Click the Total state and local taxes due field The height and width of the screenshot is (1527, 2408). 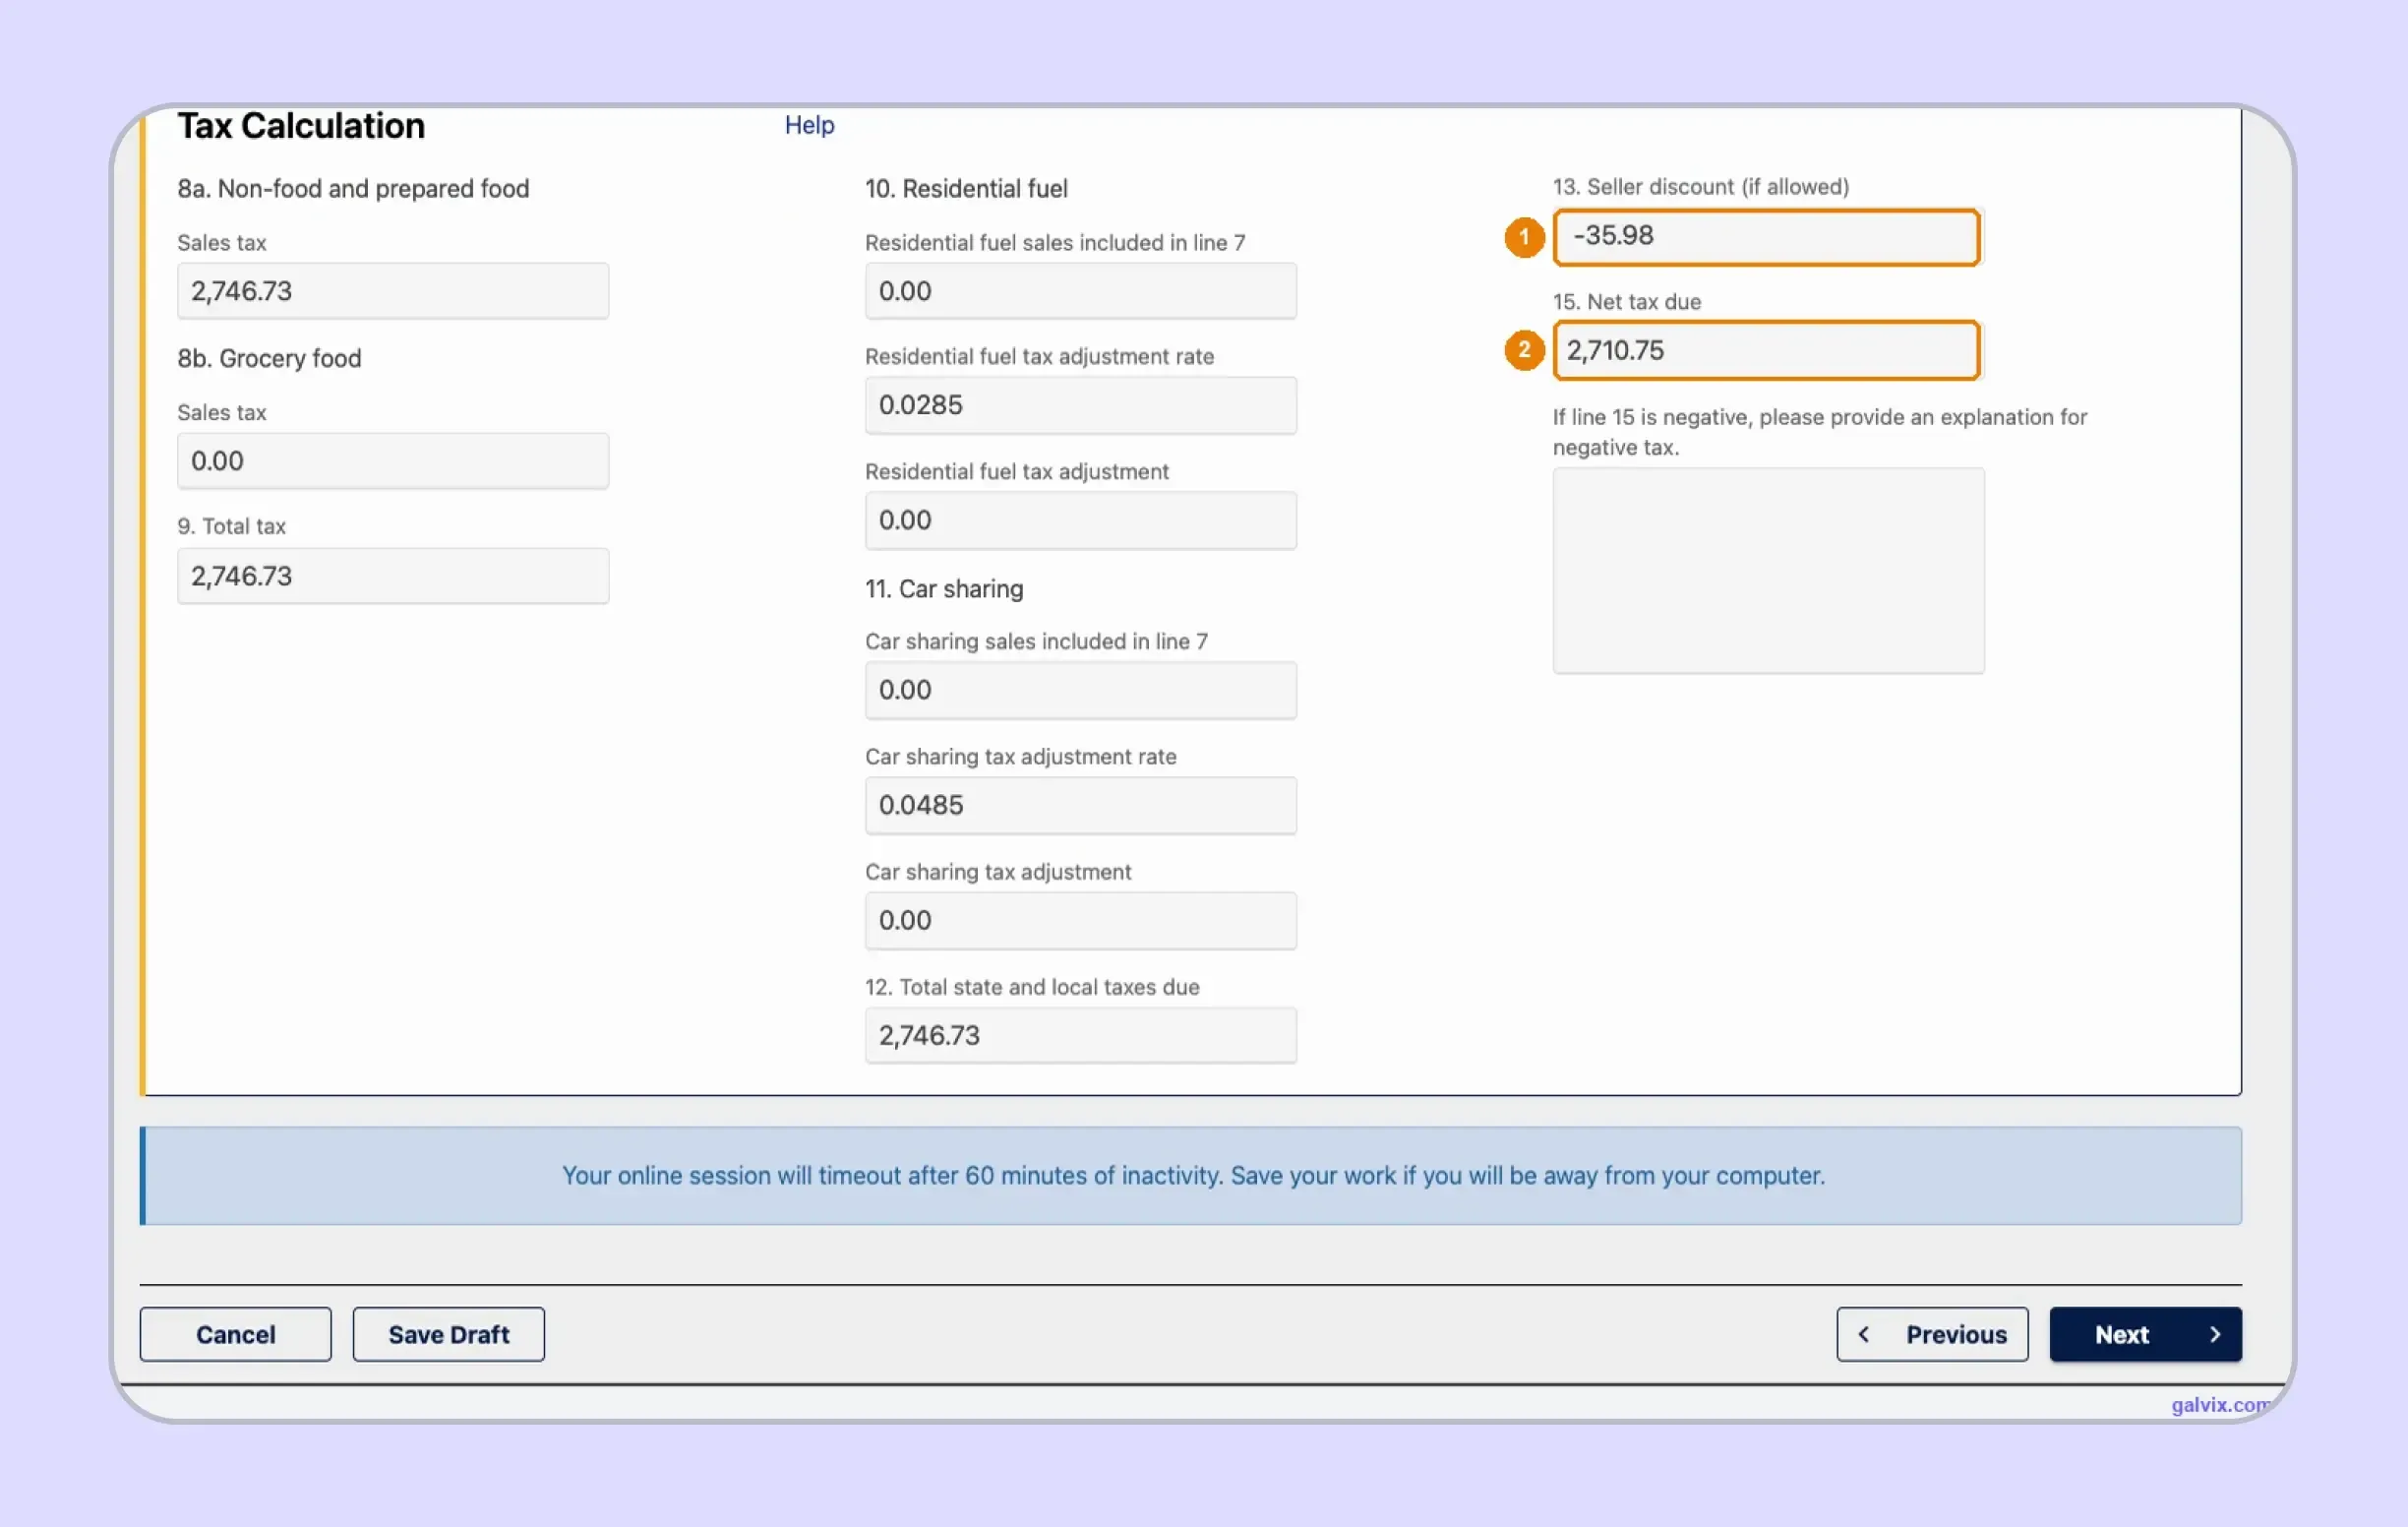1081,1035
